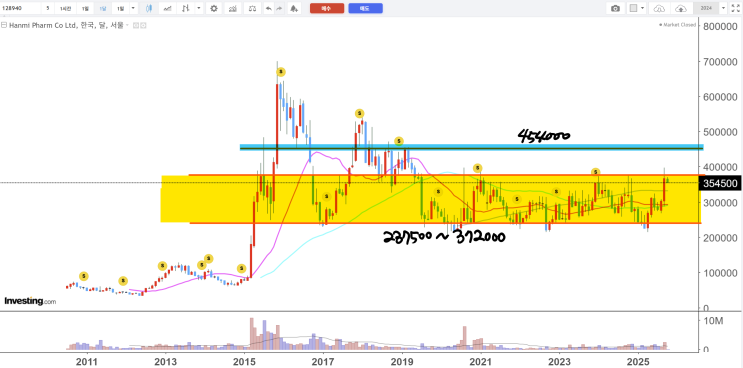Click the Hanmi Pharm Co Ltd title text
The width and height of the screenshot is (743, 368).
tap(43, 26)
